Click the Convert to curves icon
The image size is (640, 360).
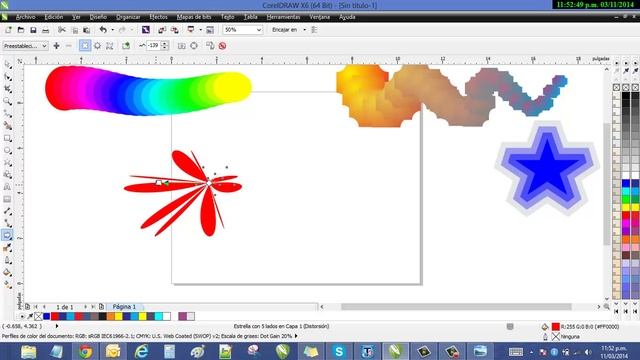pos(194,46)
